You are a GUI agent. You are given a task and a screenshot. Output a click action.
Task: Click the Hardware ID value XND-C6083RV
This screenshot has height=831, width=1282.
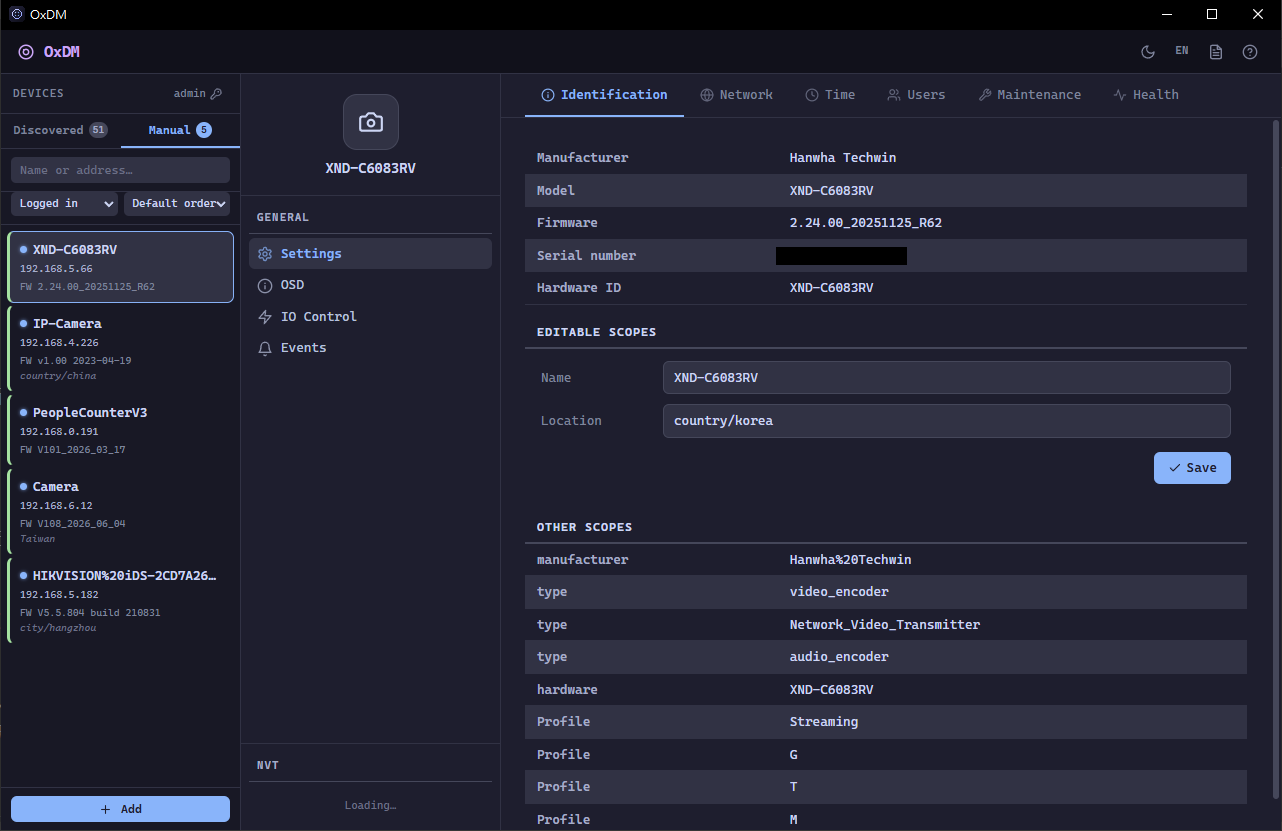pyautogui.click(x=831, y=288)
